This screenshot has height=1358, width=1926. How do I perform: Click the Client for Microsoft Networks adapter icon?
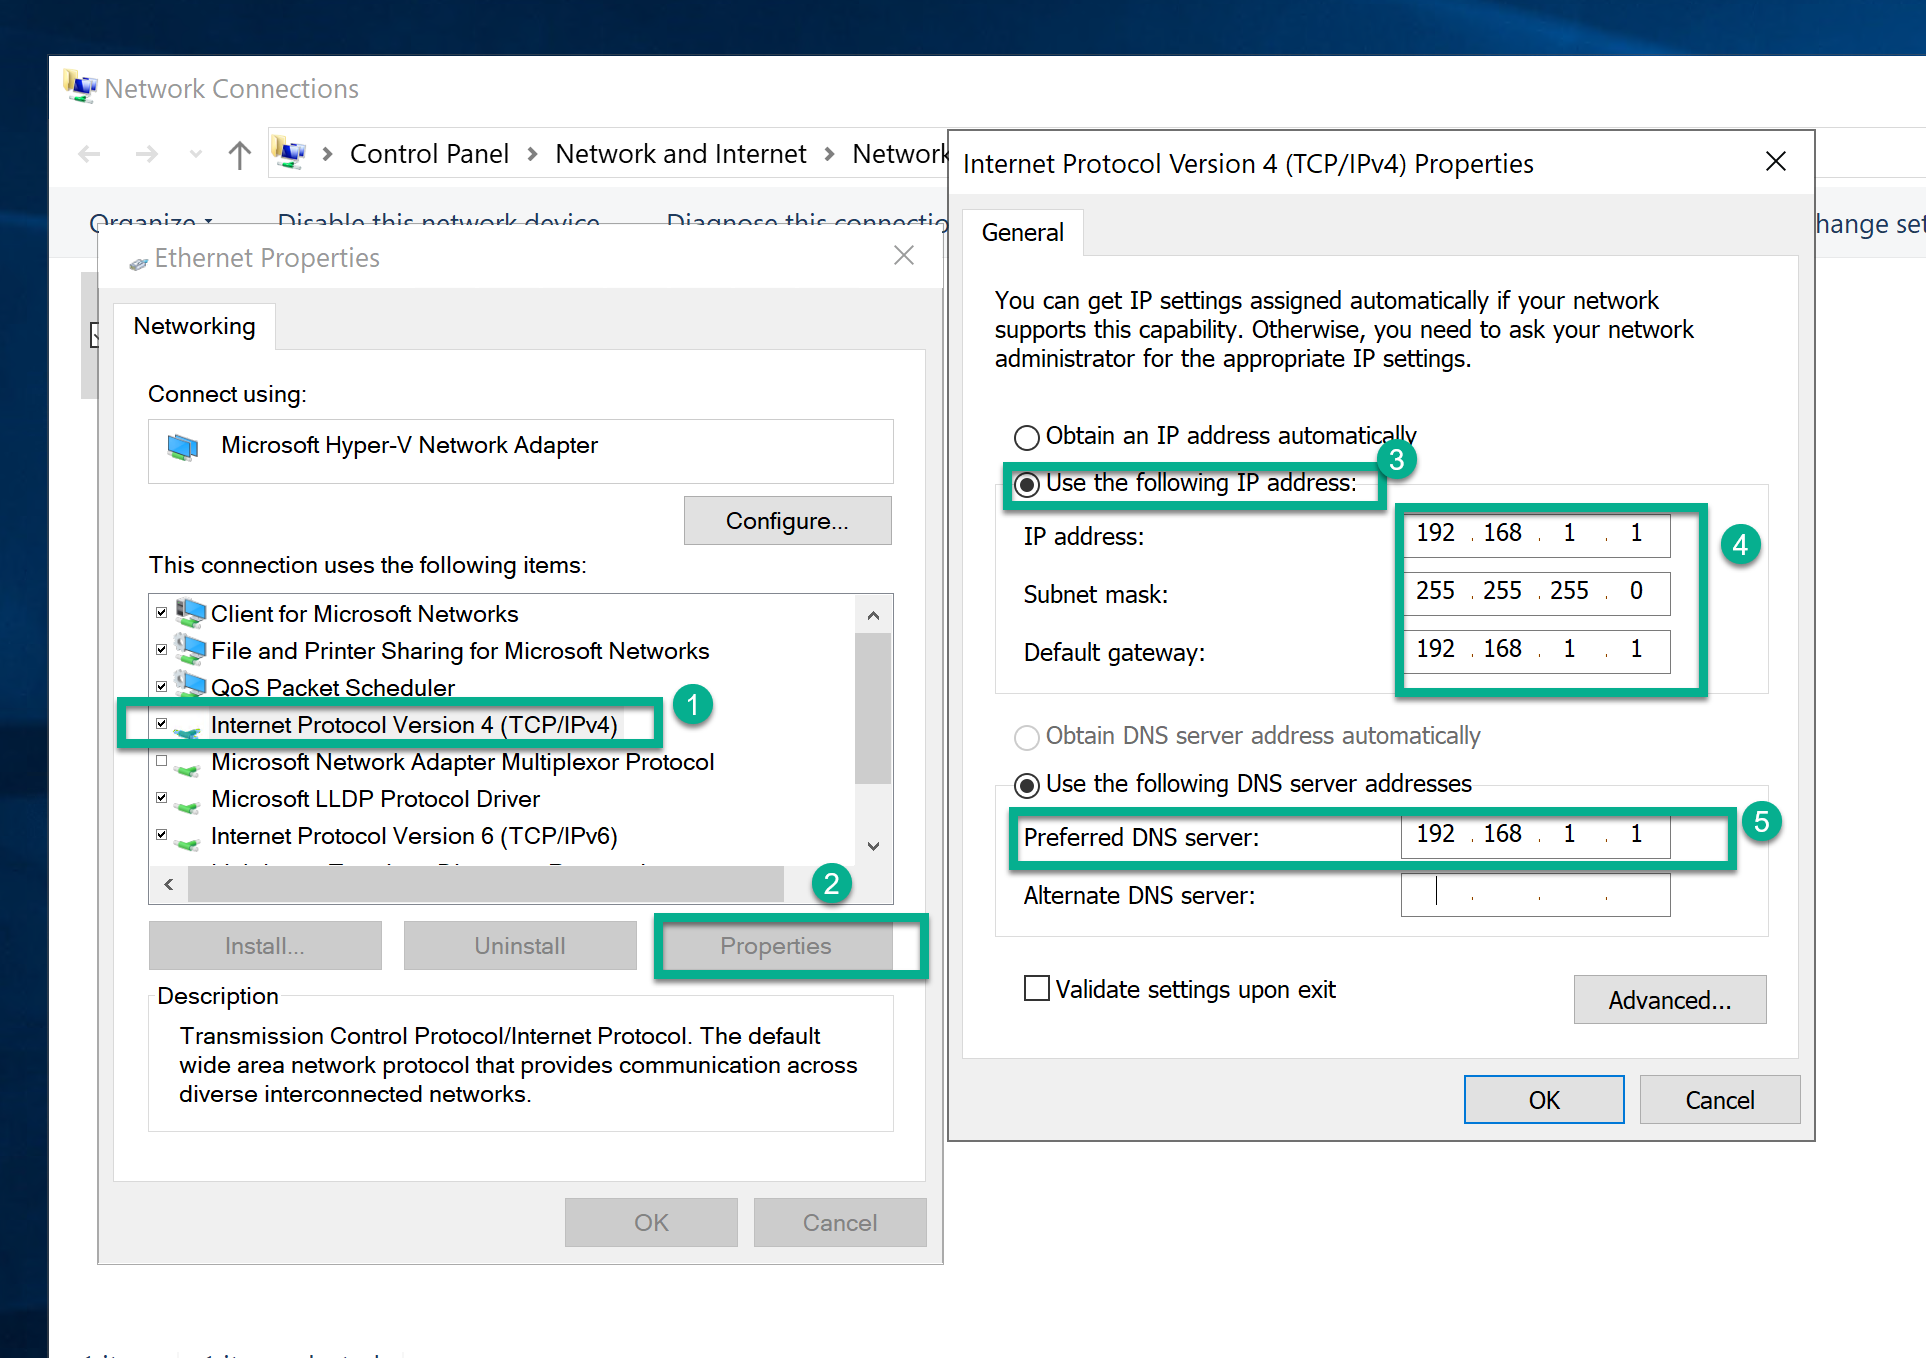[190, 613]
